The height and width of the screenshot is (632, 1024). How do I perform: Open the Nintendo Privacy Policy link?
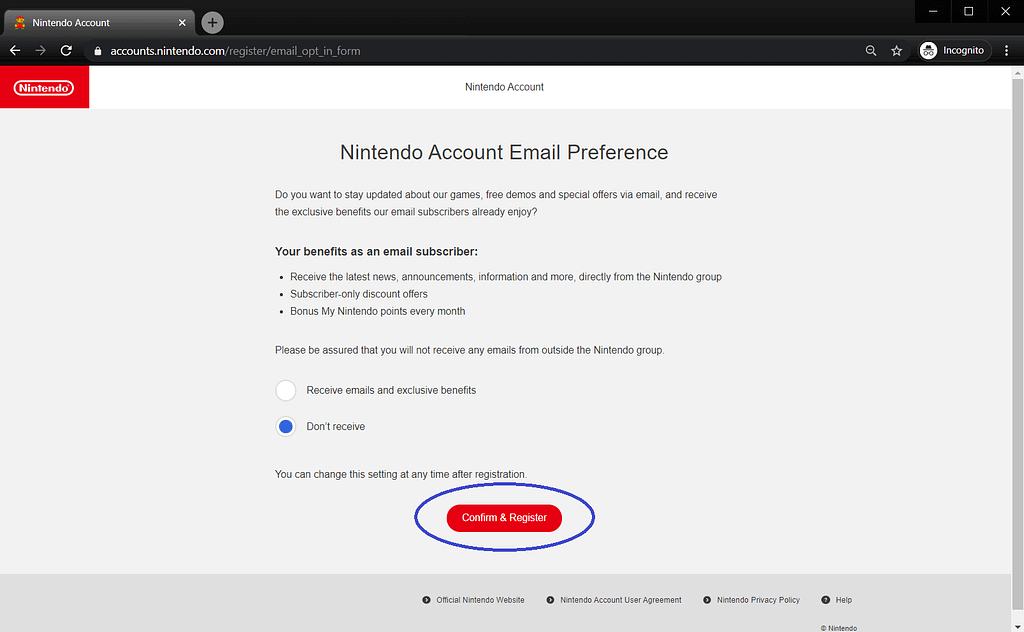point(758,600)
